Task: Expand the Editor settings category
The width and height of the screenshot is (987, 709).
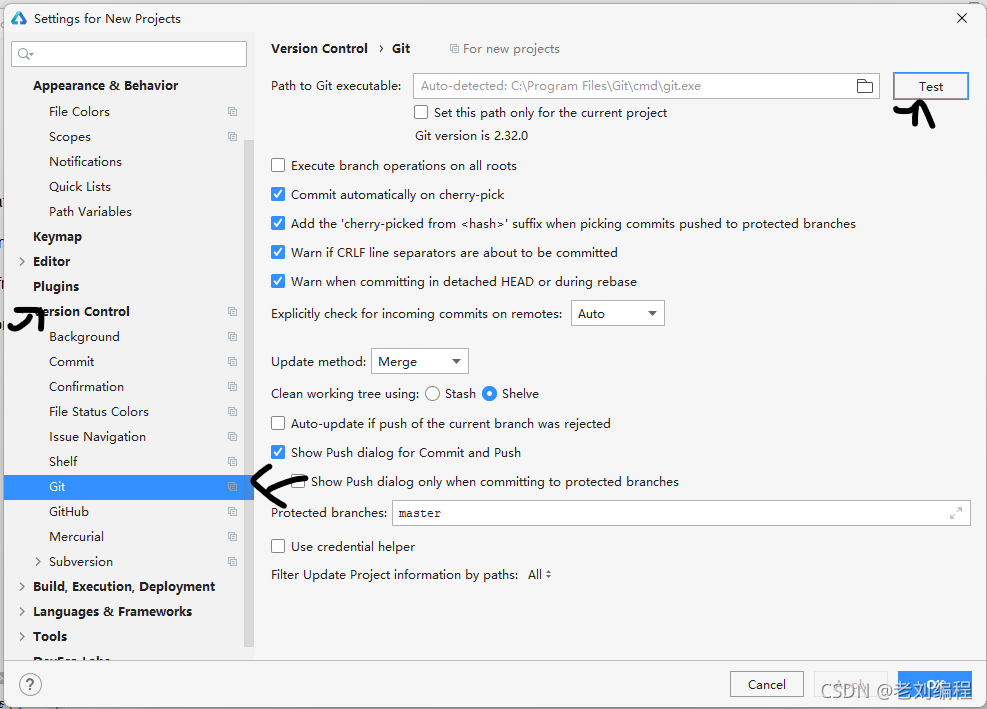Action: 22,261
